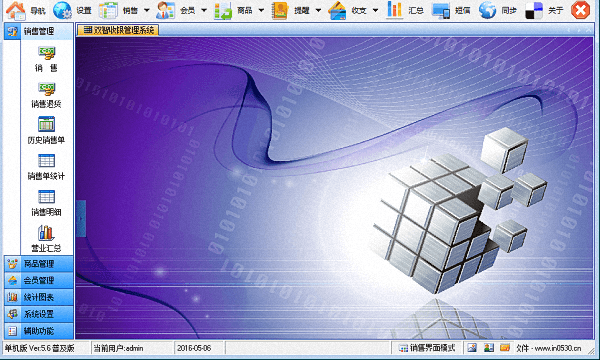Image resolution: width=600 pixels, height=360 pixels.
Task: Expand the 收支 toolbar dropdown arrow
Action: pos(375,10)
